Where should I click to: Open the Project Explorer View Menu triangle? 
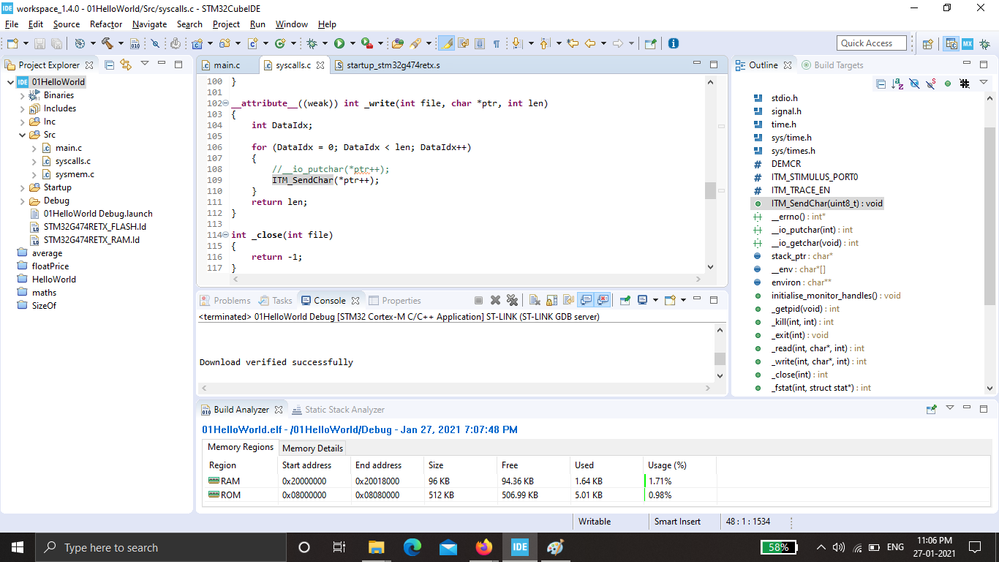click(145, 64)
